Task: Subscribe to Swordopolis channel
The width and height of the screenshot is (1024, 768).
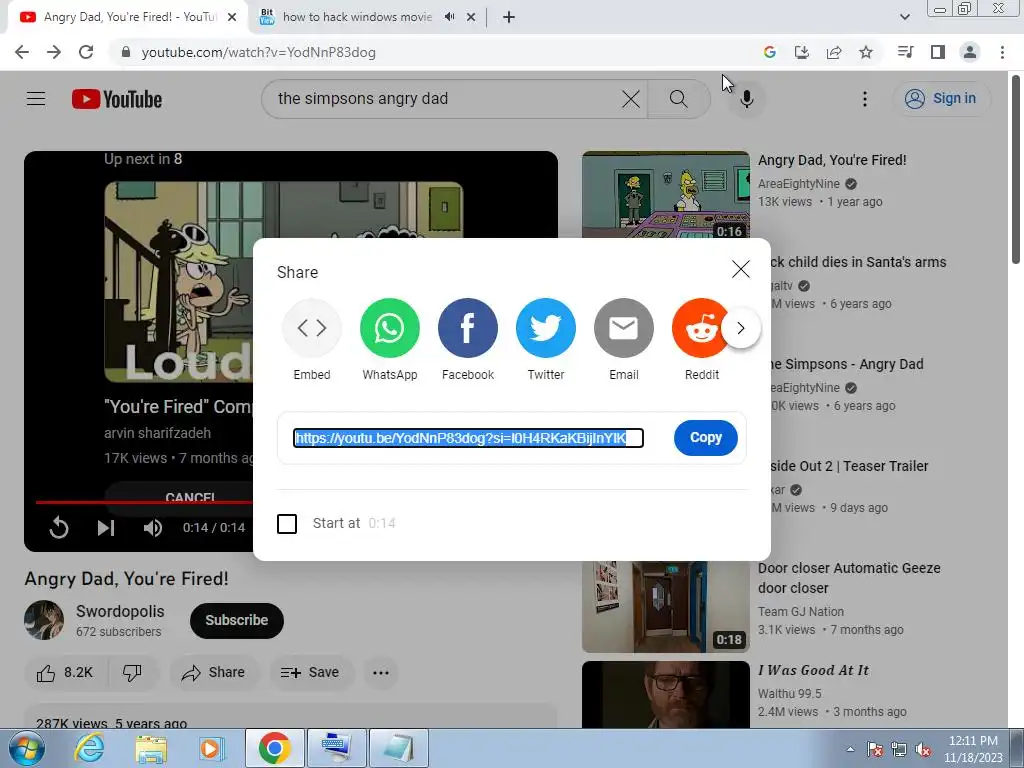Action: [x=236, y=620]
